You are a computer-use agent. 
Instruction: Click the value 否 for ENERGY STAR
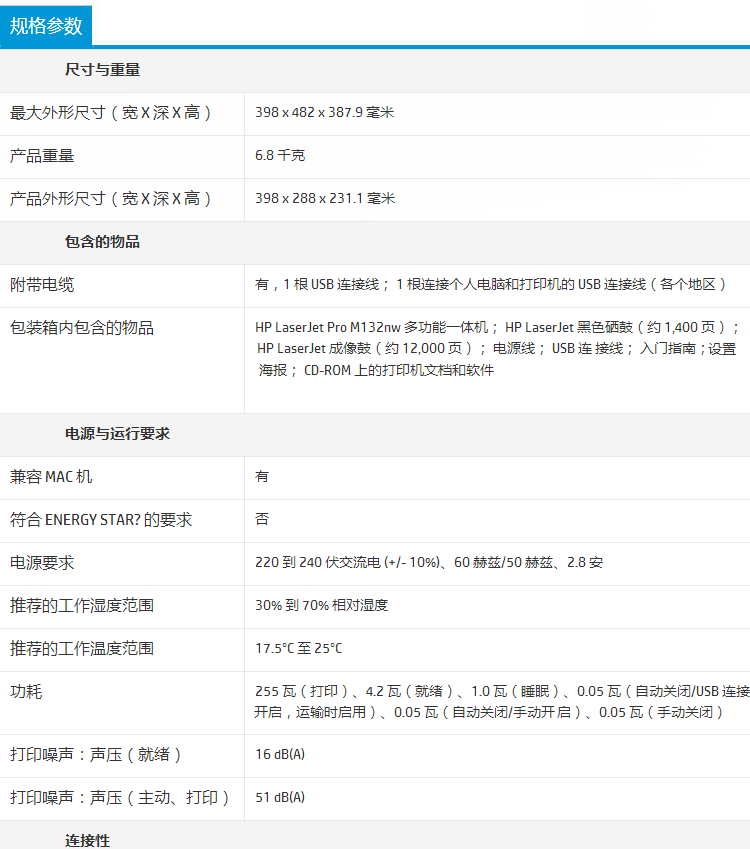262,519
